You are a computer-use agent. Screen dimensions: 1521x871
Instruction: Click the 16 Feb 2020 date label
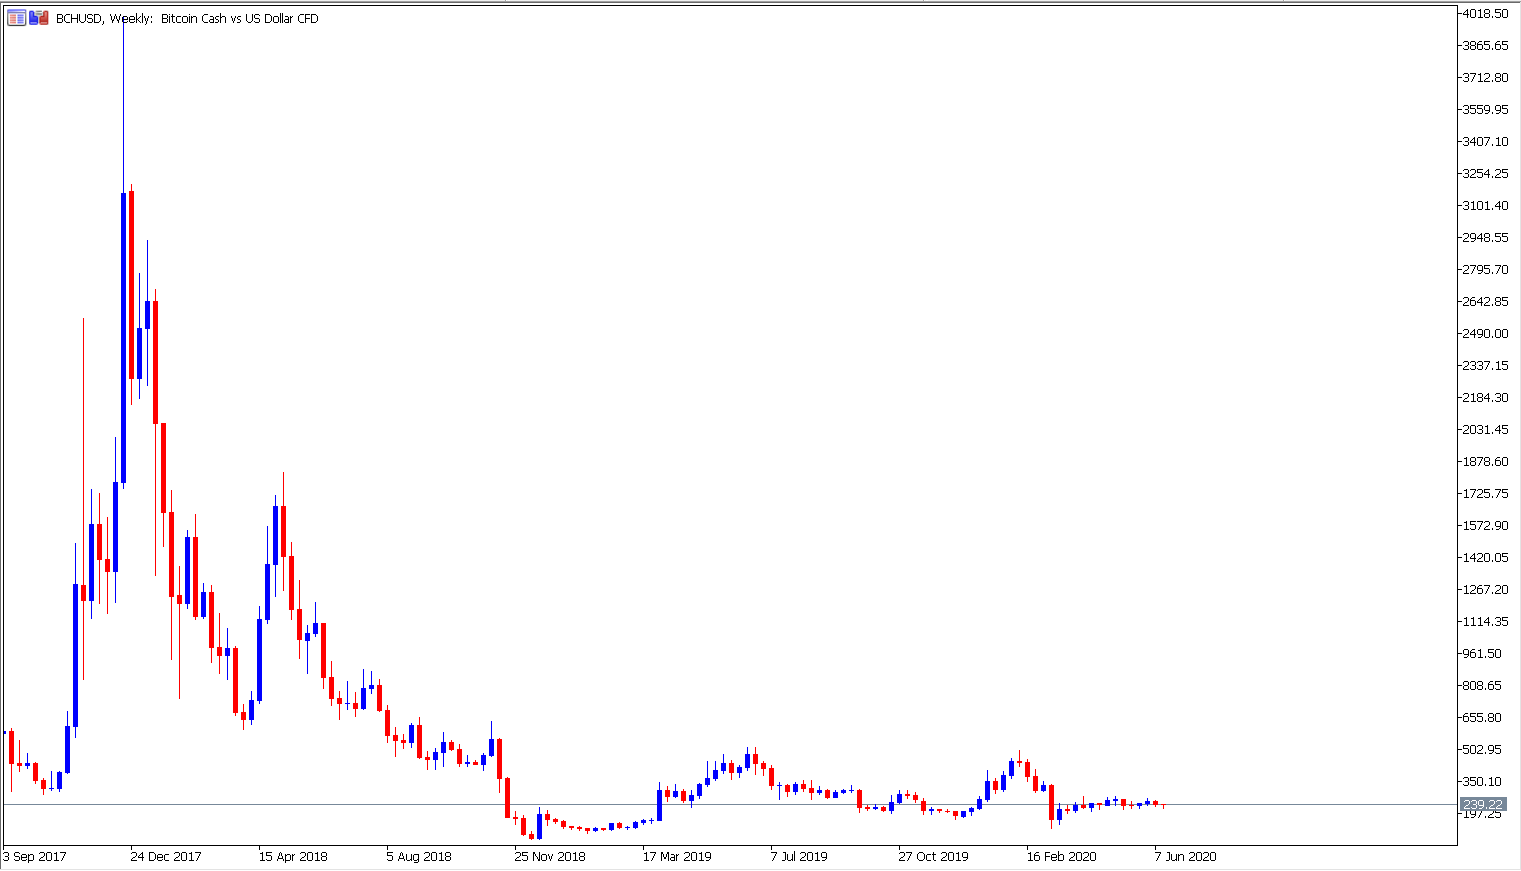[x=1061, y=857]
